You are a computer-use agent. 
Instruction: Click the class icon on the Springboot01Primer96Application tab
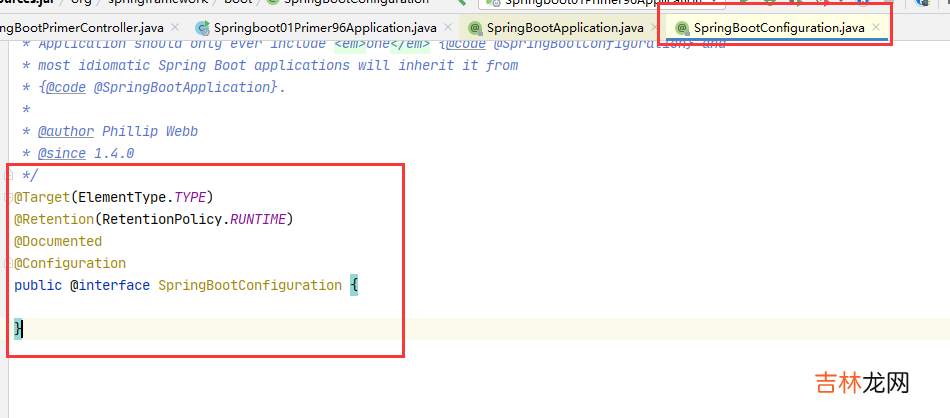pyautogui.click(x=203, y=28)
